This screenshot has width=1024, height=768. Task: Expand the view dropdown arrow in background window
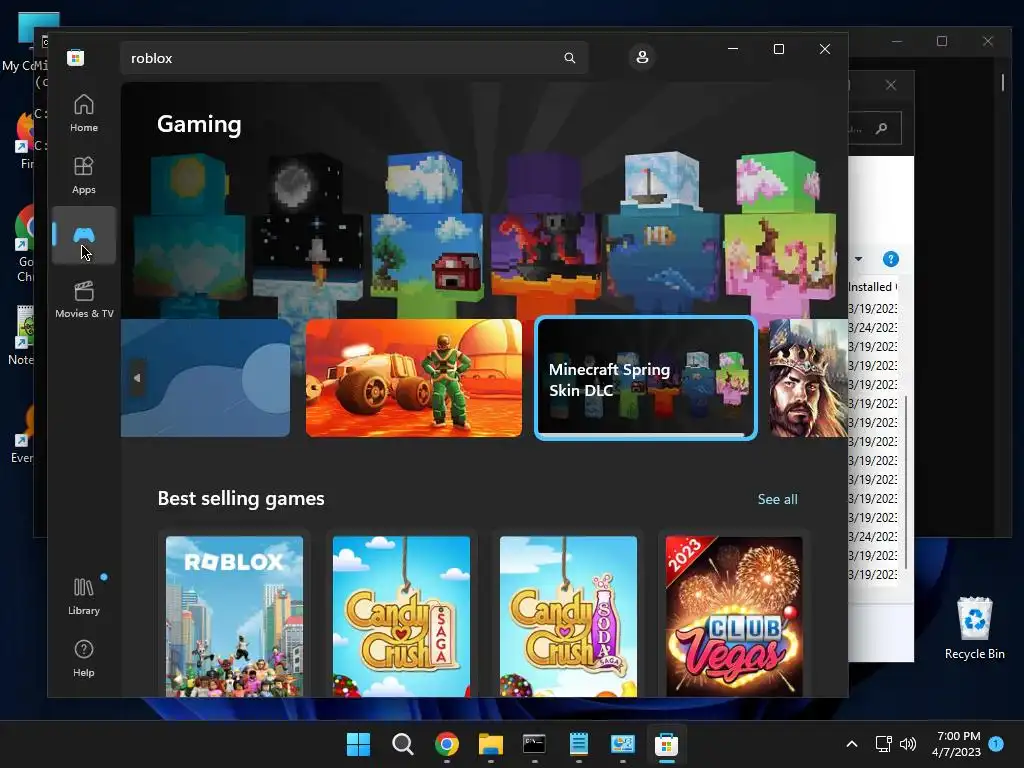[859, 259]
